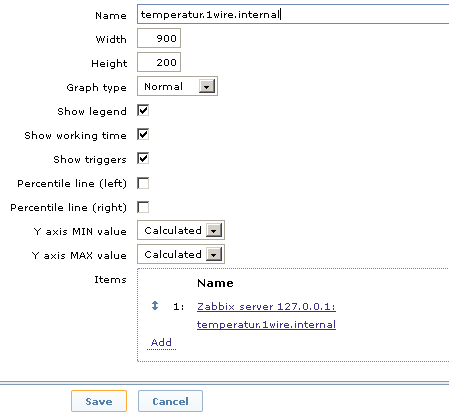Viewport: 449px width, 416px height.
Task: Disable the Show working time checkbox
Action: coord(143,135)
